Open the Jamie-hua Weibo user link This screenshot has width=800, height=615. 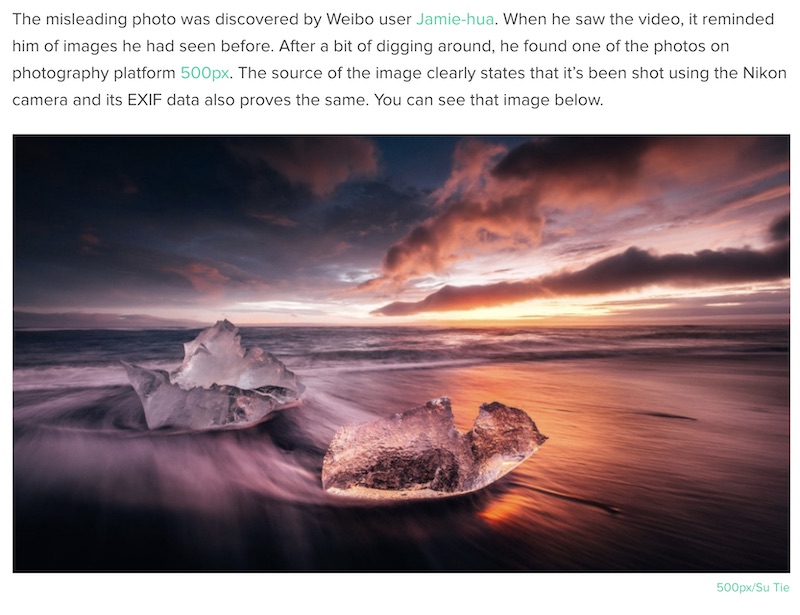tap(455, 19)
